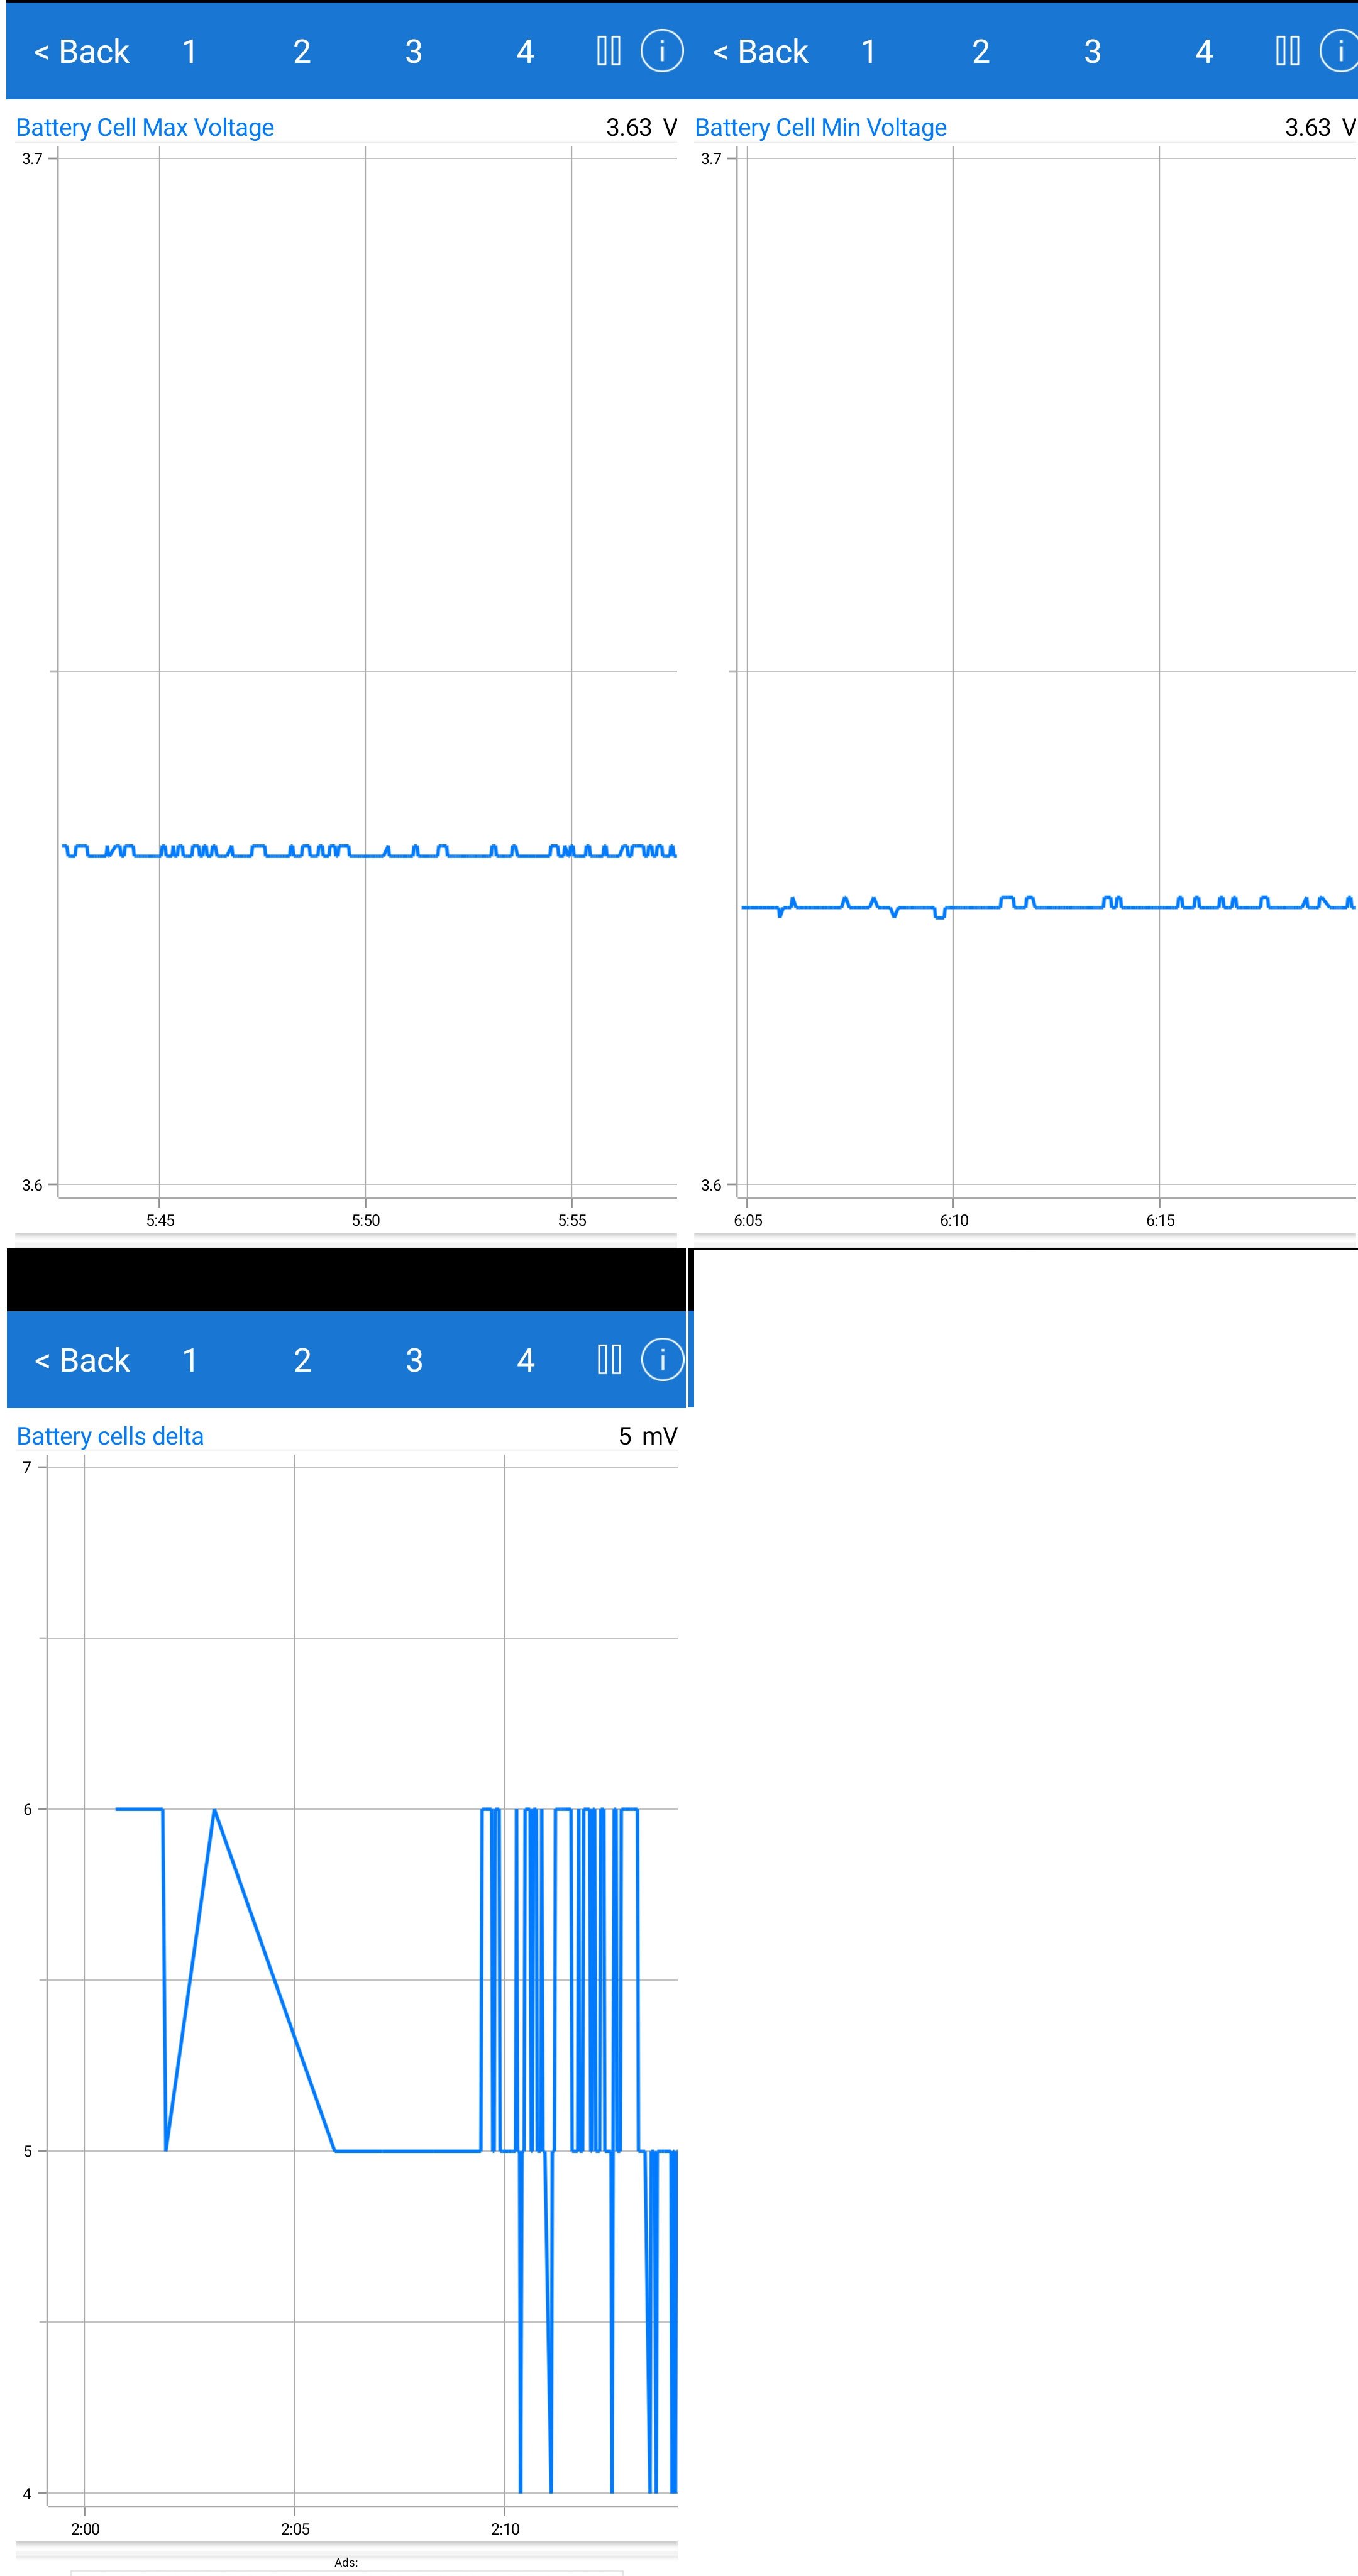Go back from Max Voltage chart
Viewport: 1358px width, 2576px height.
click(x=82, y=51)
